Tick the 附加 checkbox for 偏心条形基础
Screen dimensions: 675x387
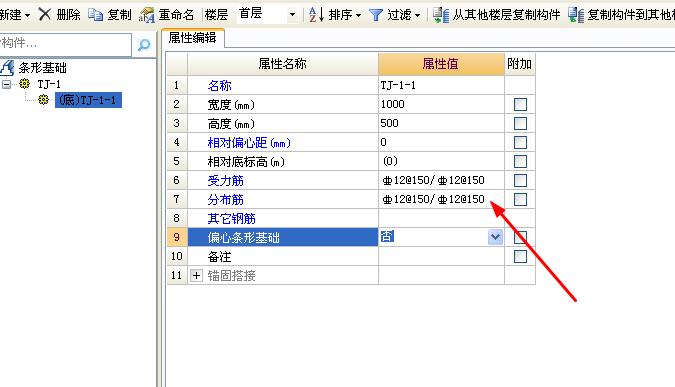click(x=520, y=237)
